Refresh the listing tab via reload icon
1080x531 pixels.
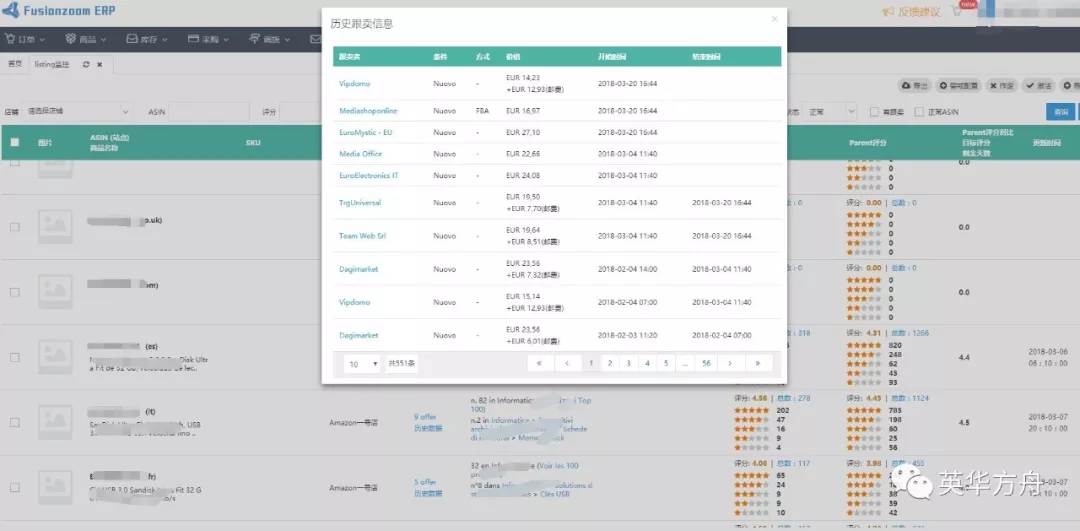point(85,64)
